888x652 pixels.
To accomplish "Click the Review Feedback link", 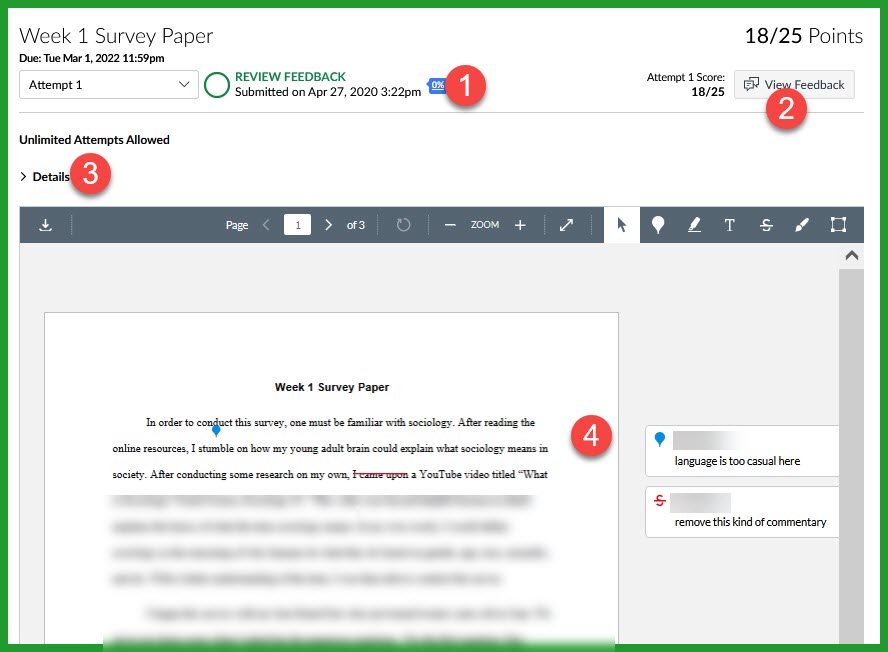I will tap(289, 76).
